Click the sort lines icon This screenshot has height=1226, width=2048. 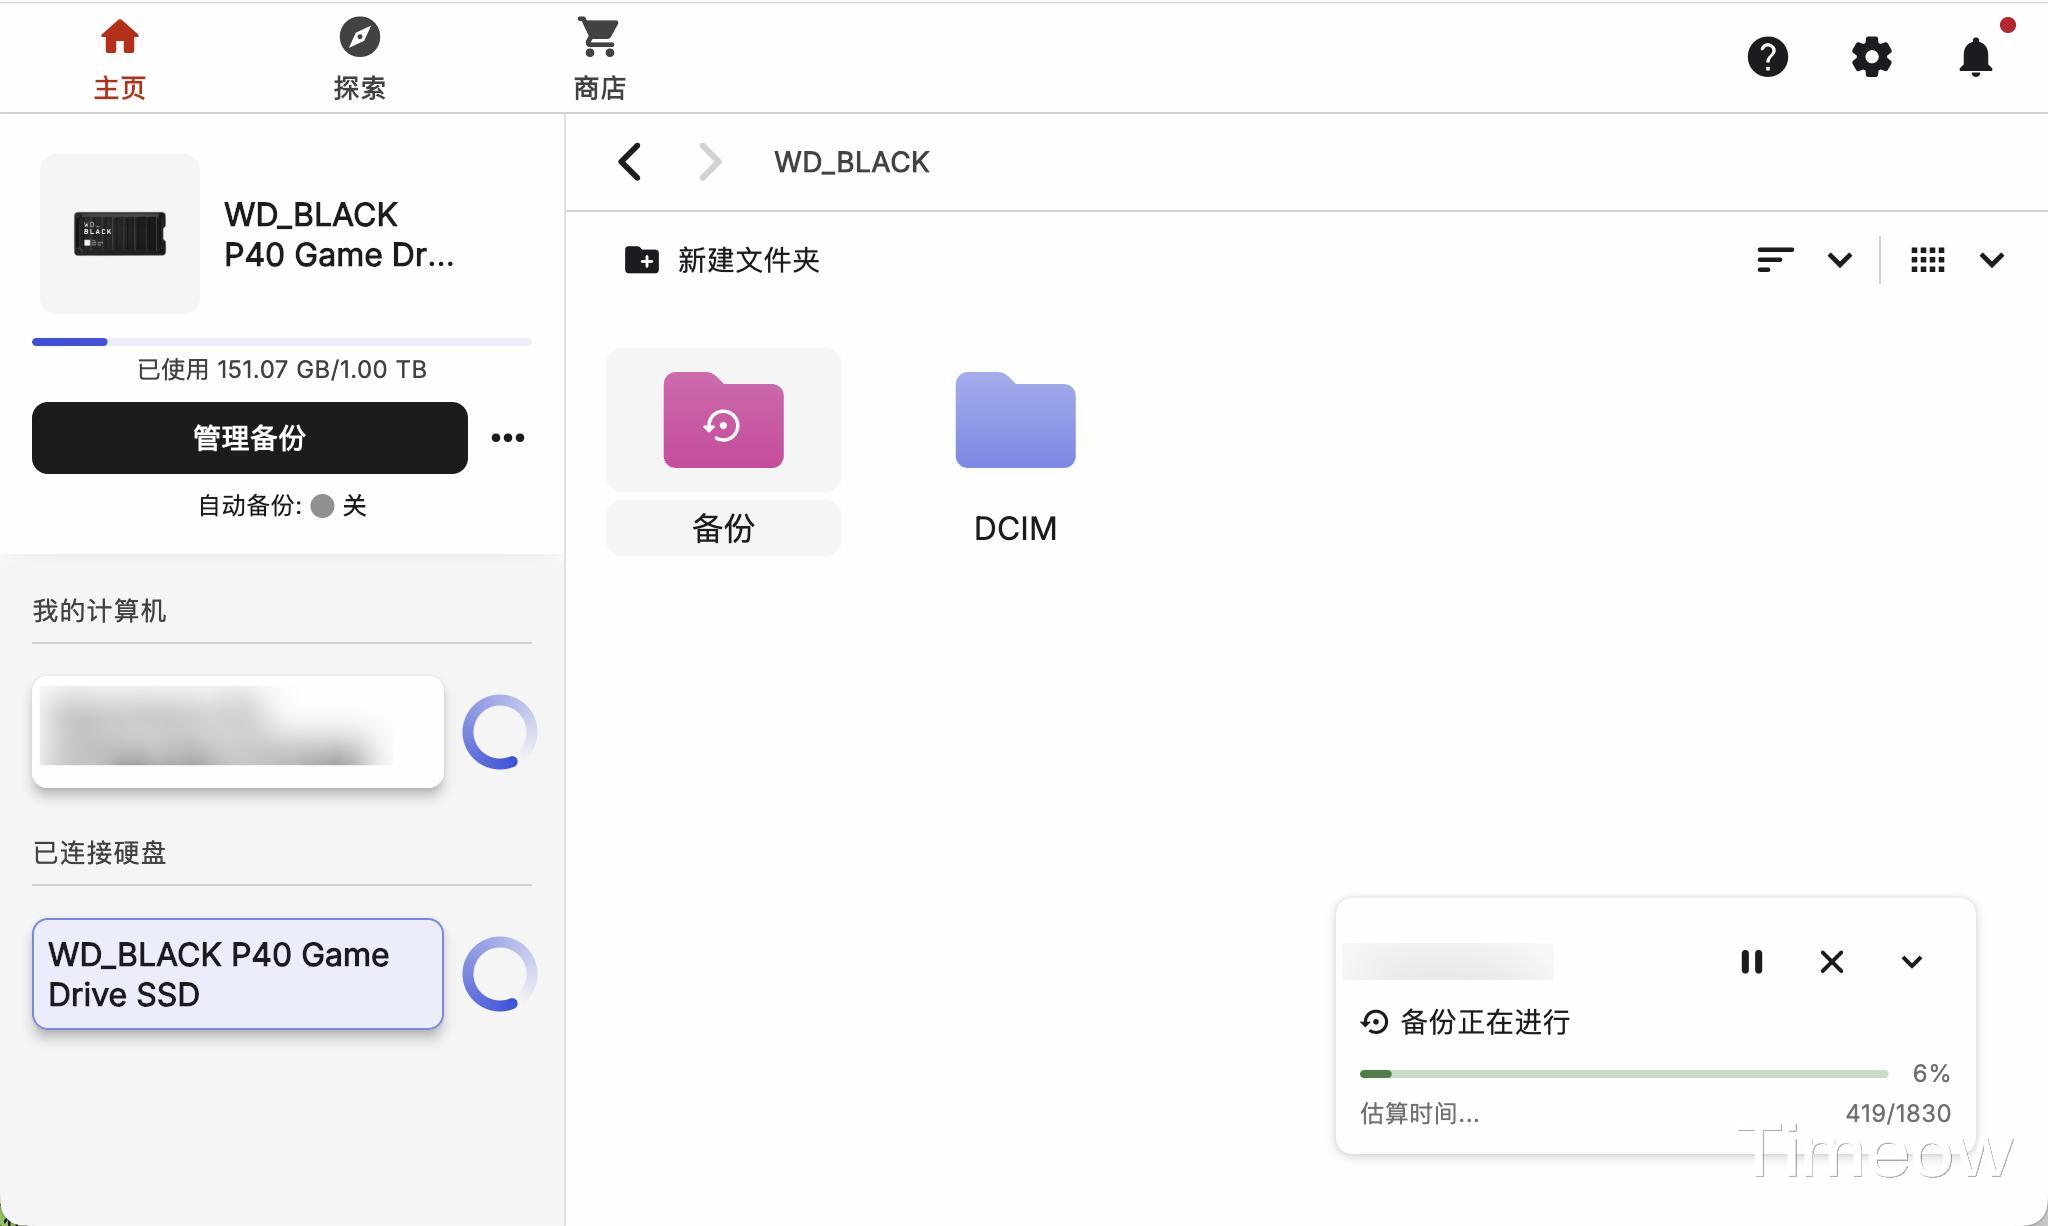pyautogui.click(x=1774, y=260)
